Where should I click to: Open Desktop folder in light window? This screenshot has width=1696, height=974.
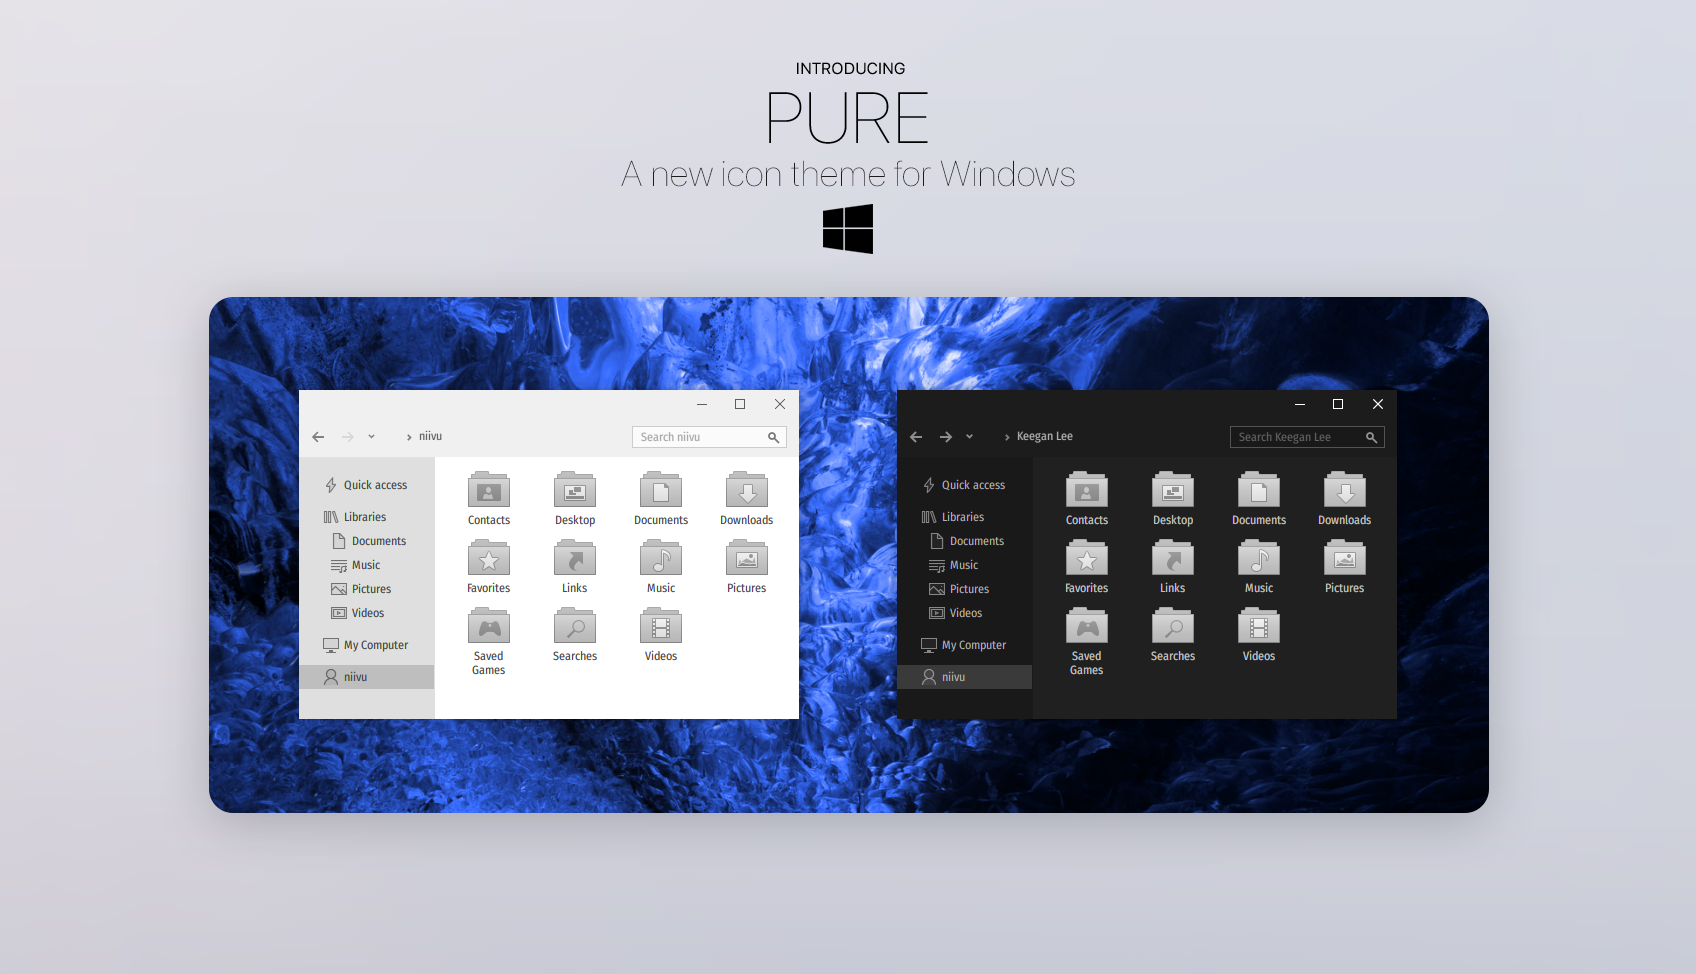point(575,498)
